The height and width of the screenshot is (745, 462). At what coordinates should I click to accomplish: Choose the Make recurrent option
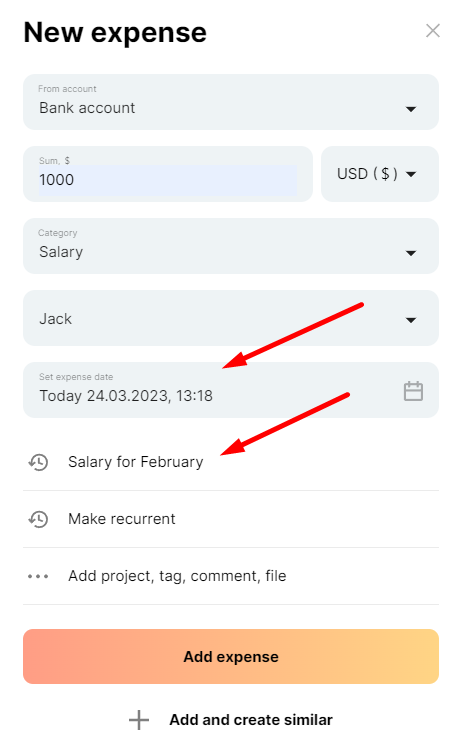[x=122, y=519]
